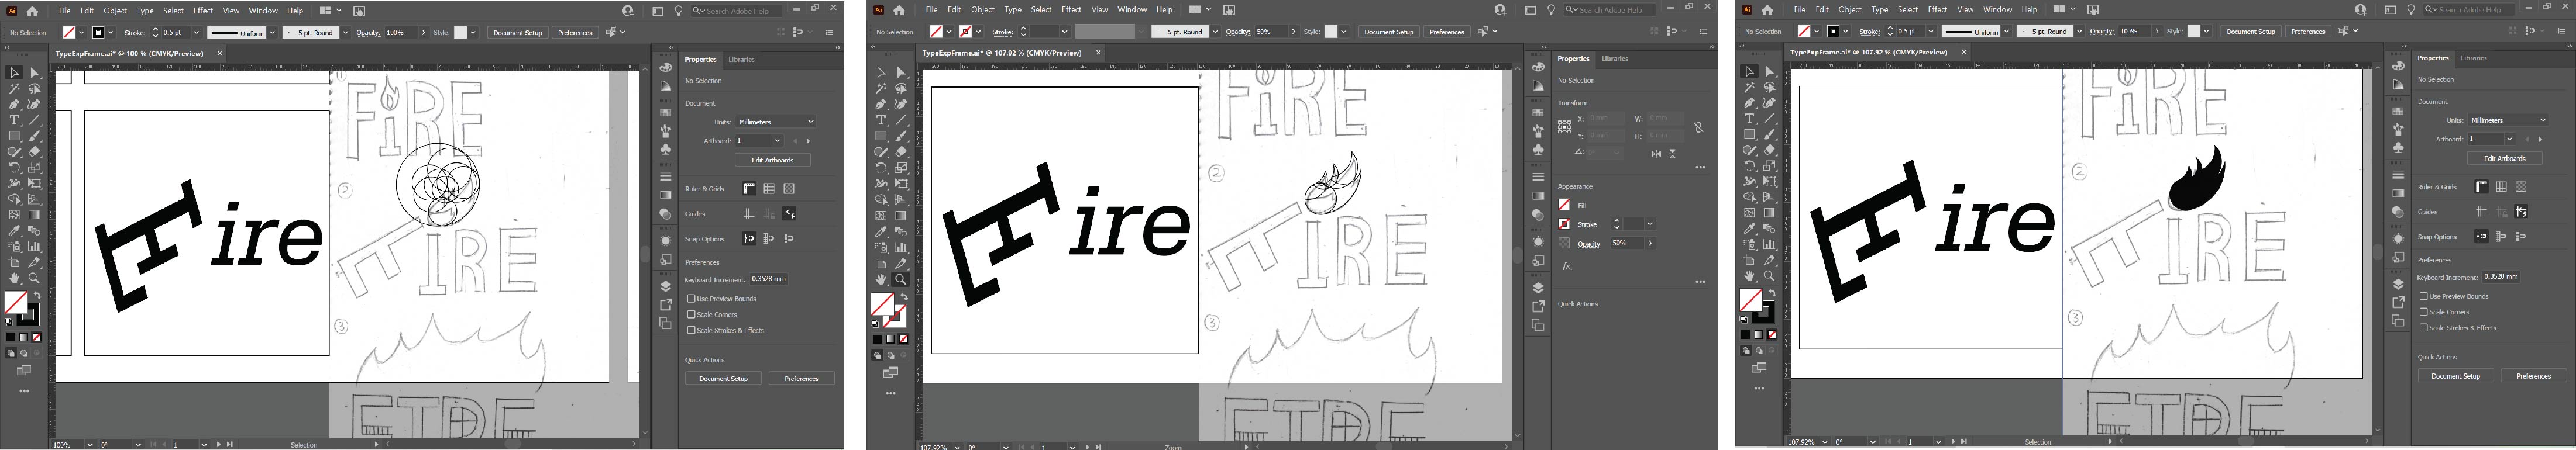This screenshot has width=2576, height=450.
Task: Open zoom level dropdown in left window status bar
Action: pos(90,444)
